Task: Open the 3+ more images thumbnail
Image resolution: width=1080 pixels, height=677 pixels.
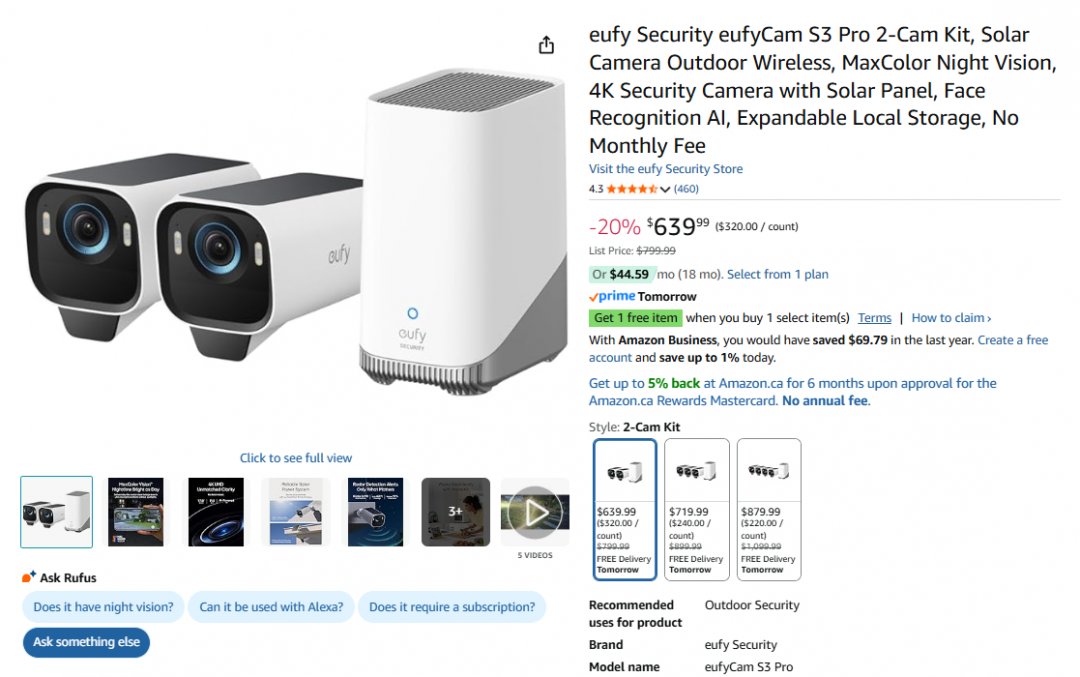Action: point(455,512)
